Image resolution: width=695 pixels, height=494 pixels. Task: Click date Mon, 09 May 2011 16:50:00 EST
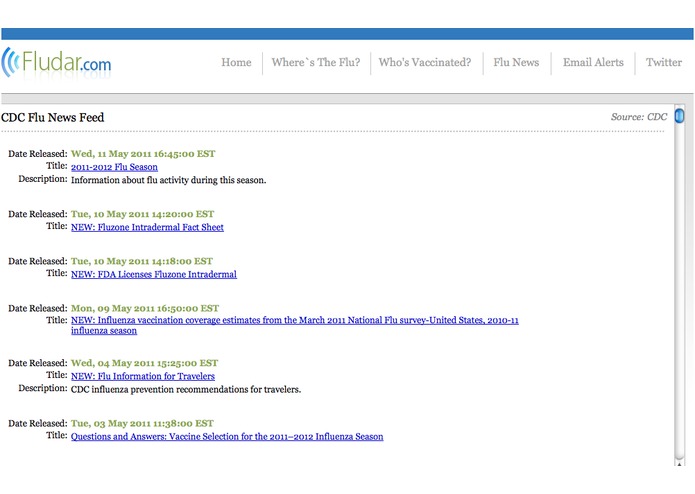[145, 308]
